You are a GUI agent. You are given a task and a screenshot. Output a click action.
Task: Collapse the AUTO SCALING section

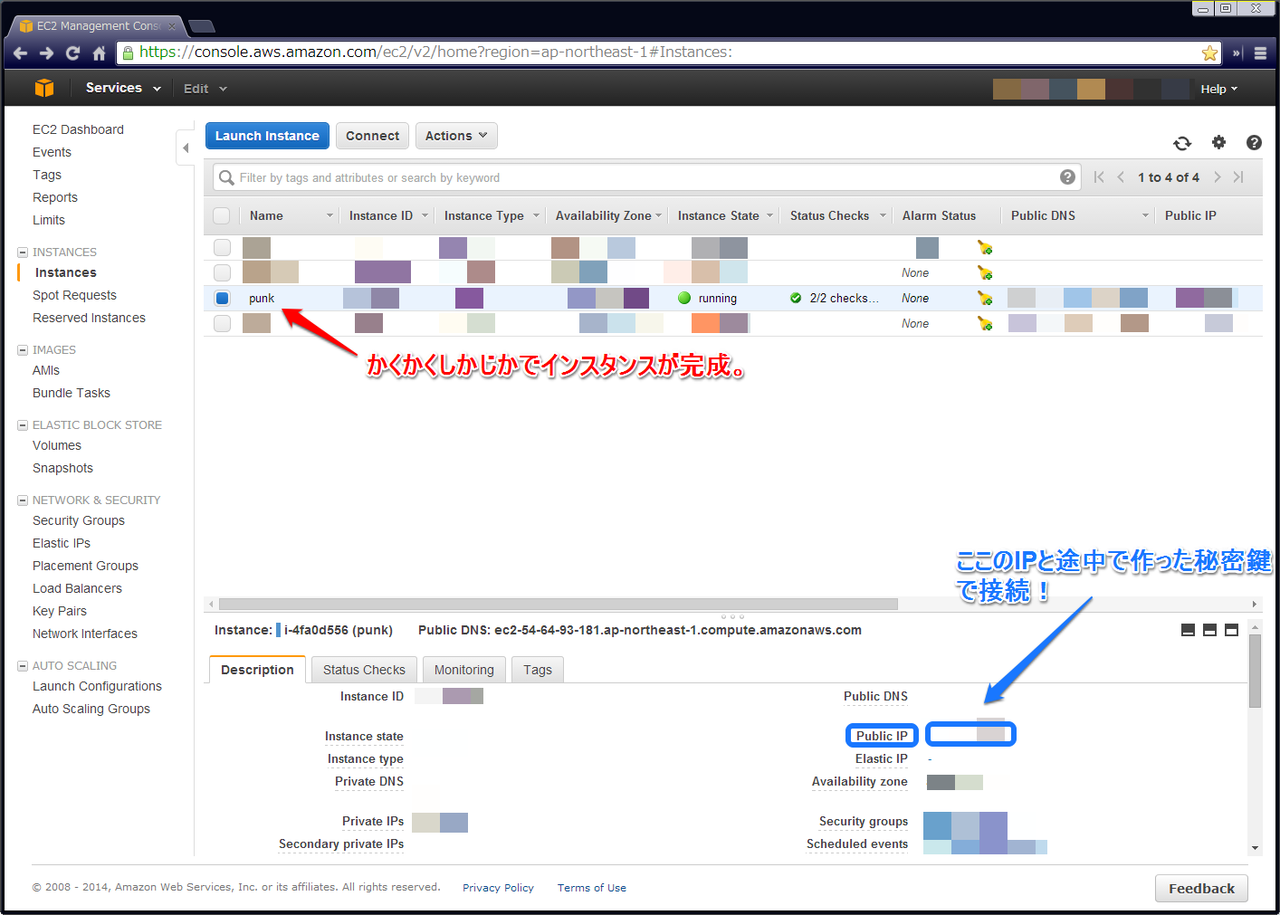[x=23, y=666]
